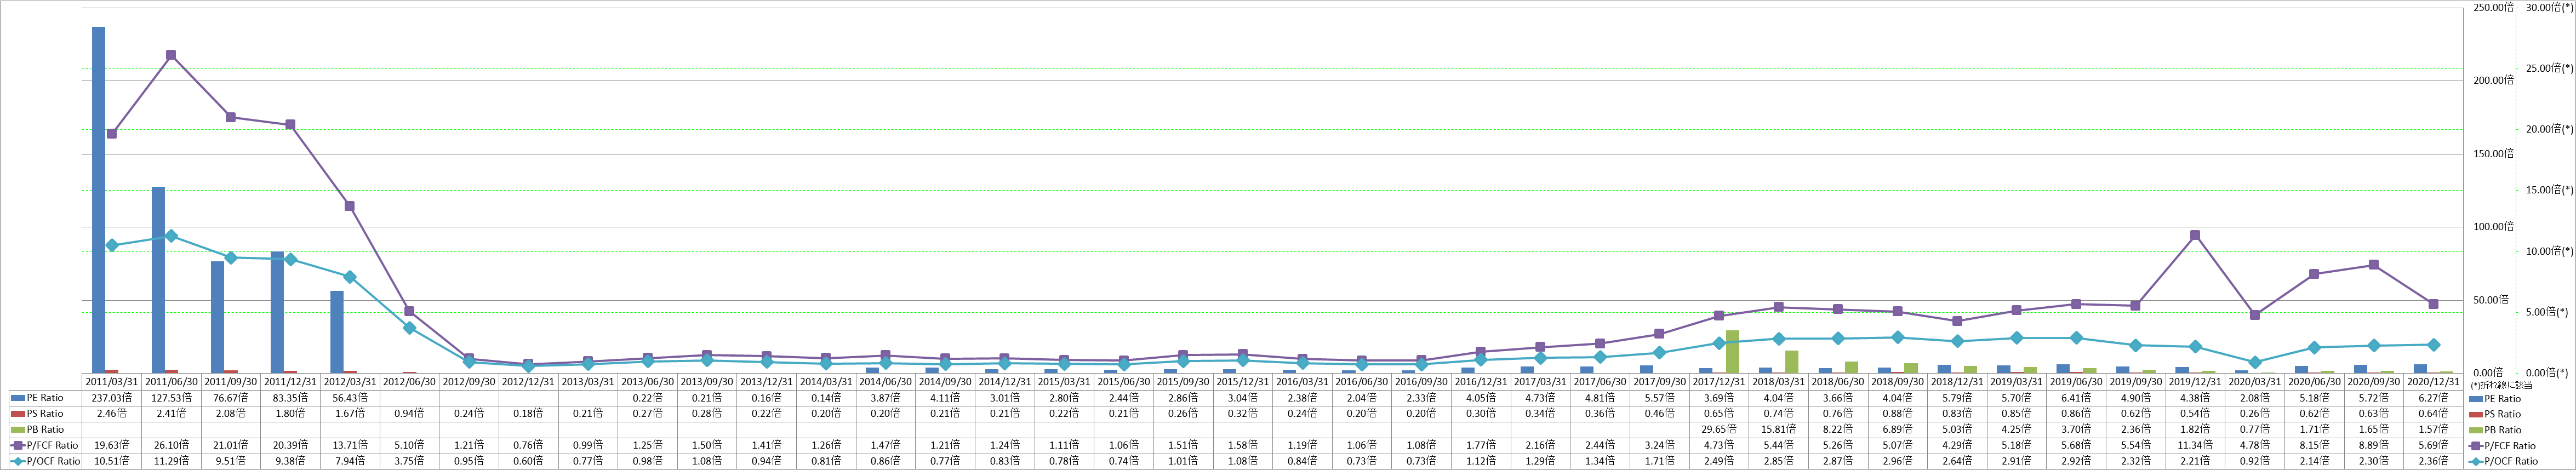
Task: Select the teal P/OCF Ratio diamond marker in the right-side legend
Action: [2475, 462]
